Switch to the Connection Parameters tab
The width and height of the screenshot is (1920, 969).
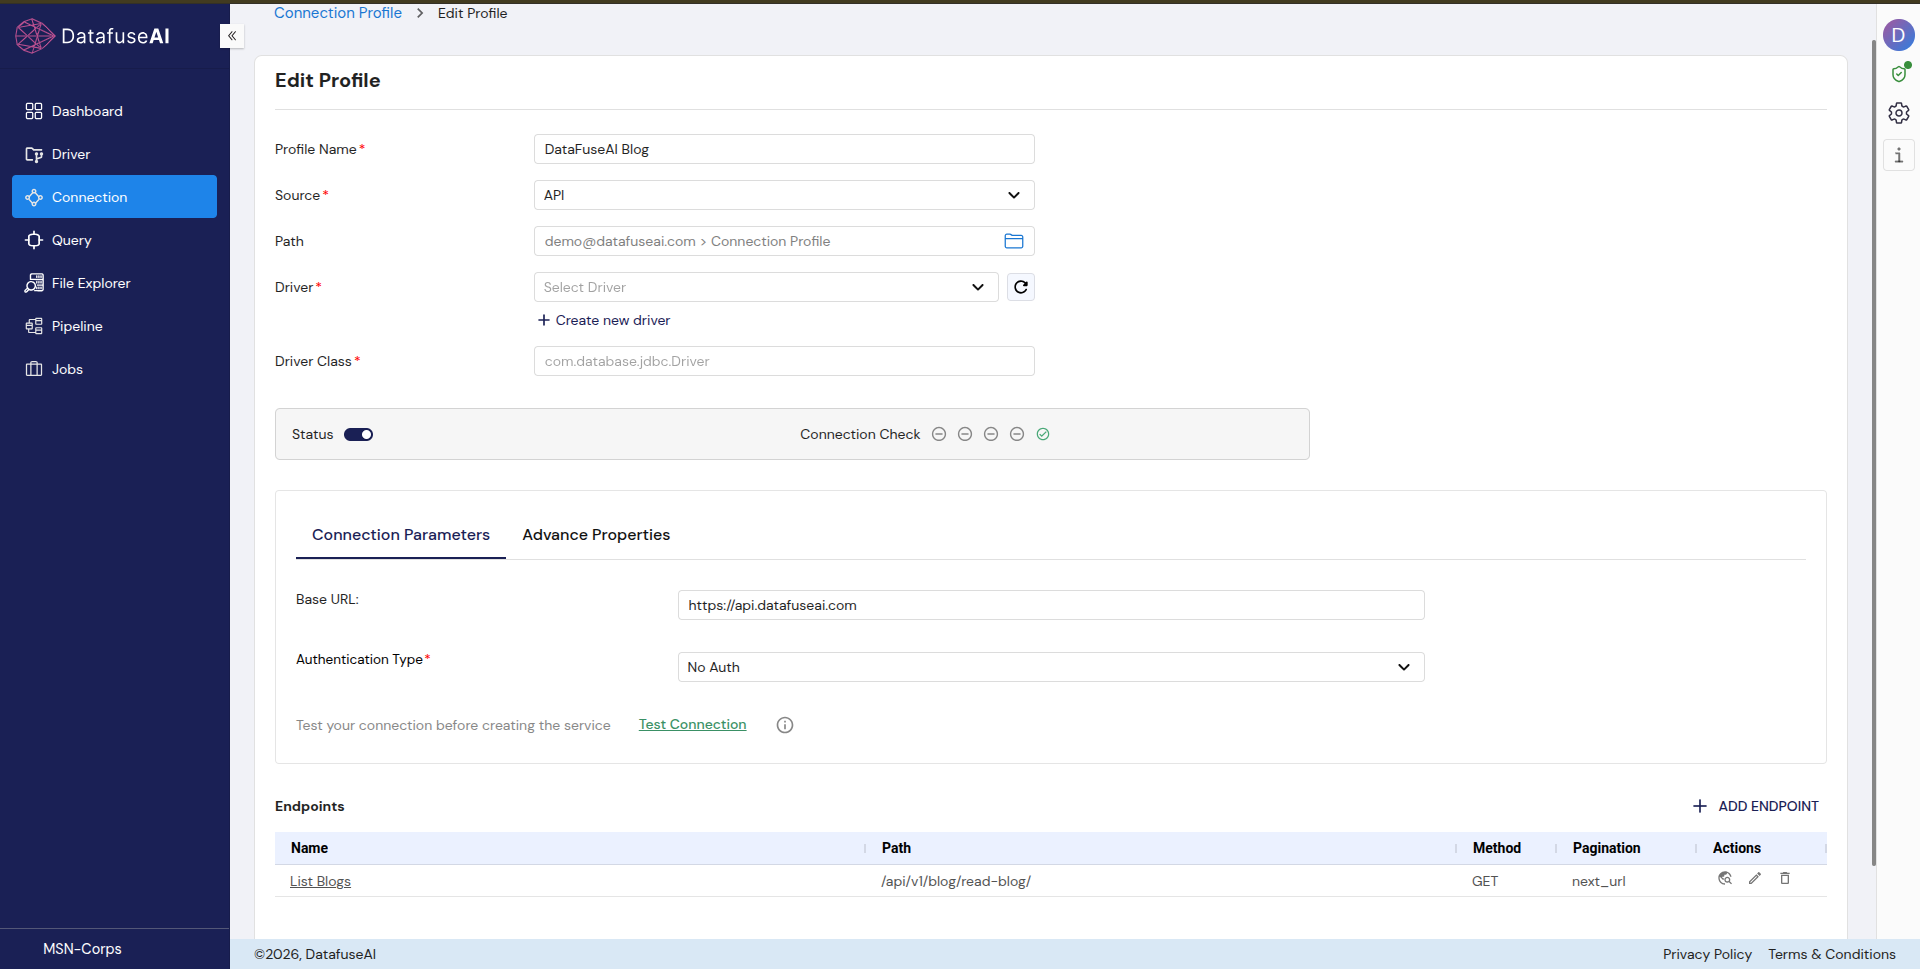click(401, 535)
